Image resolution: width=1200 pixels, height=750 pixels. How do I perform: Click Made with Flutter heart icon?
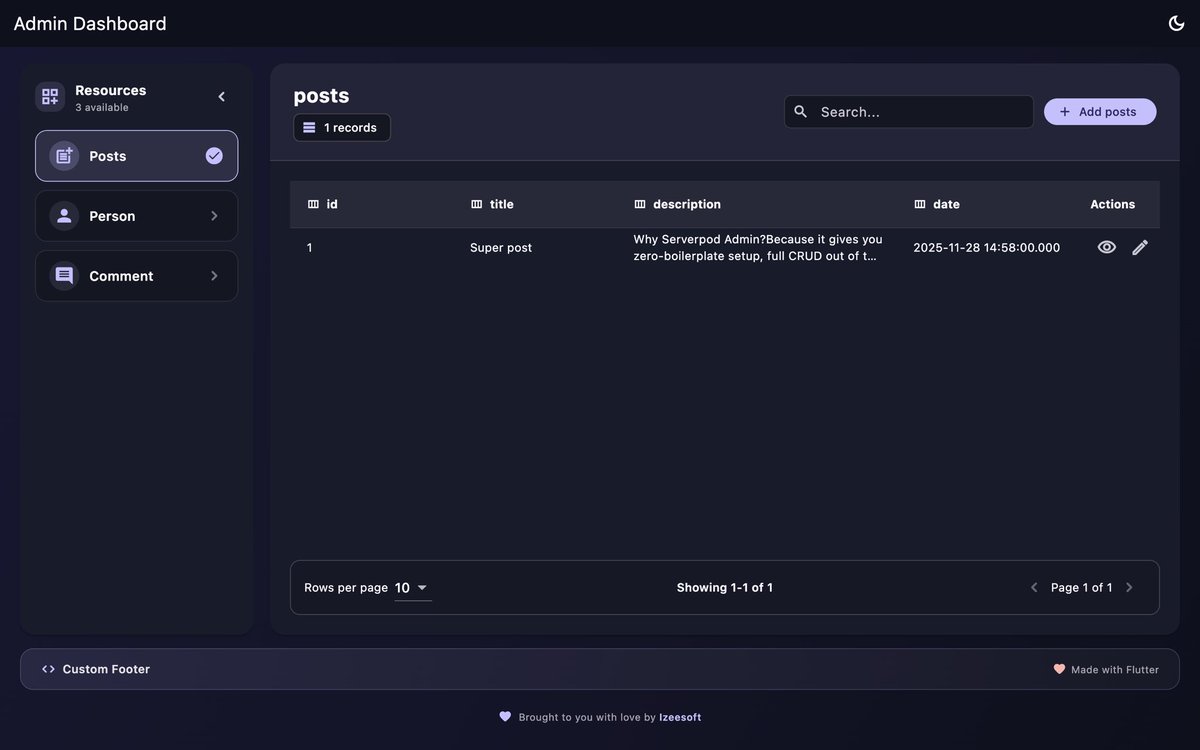(x=1059, y=669)
